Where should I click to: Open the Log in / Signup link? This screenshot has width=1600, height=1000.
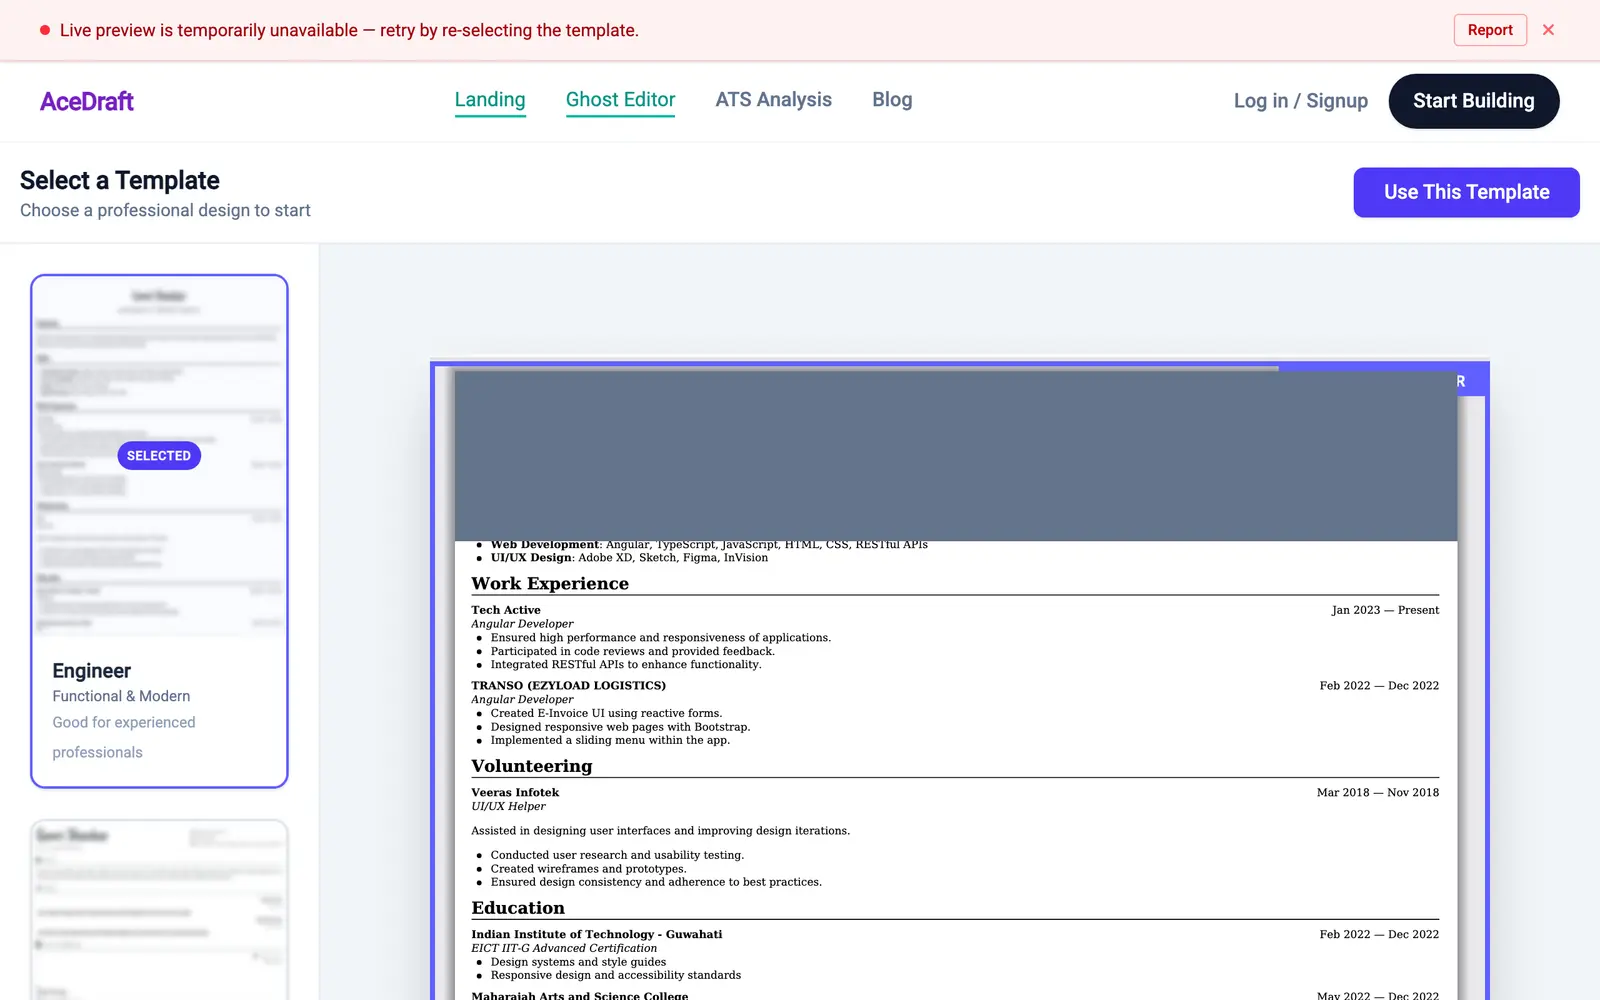coord(1300,101)
